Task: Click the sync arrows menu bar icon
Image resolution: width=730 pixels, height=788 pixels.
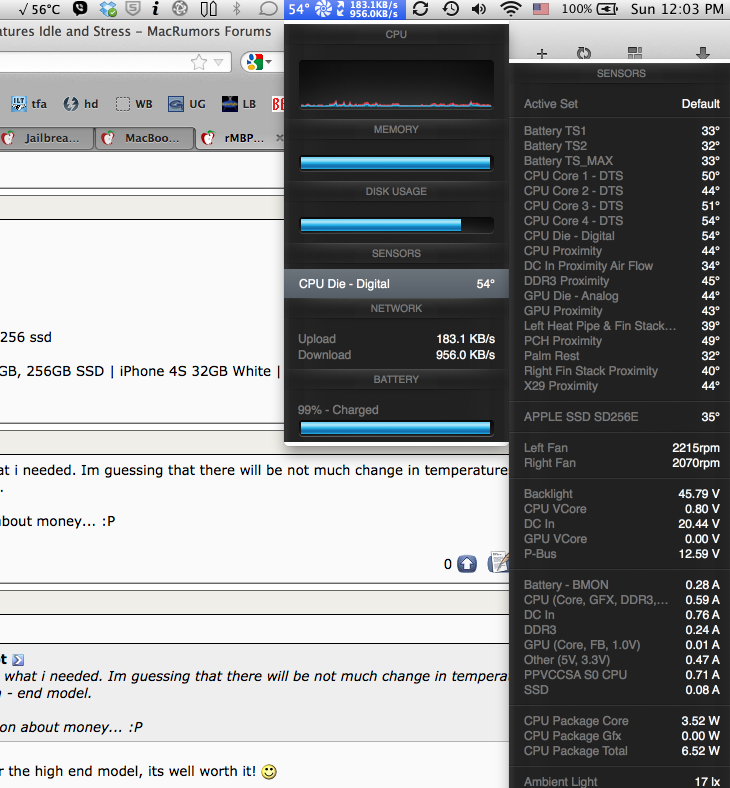Action: click(421, 9)
